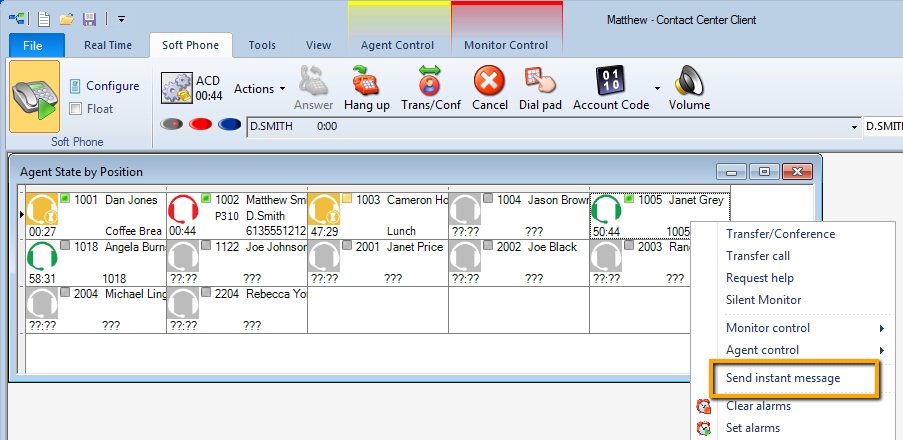Expand the Monitor control submenu
This screenshot has height=440, width=903.
pos(805,328)
